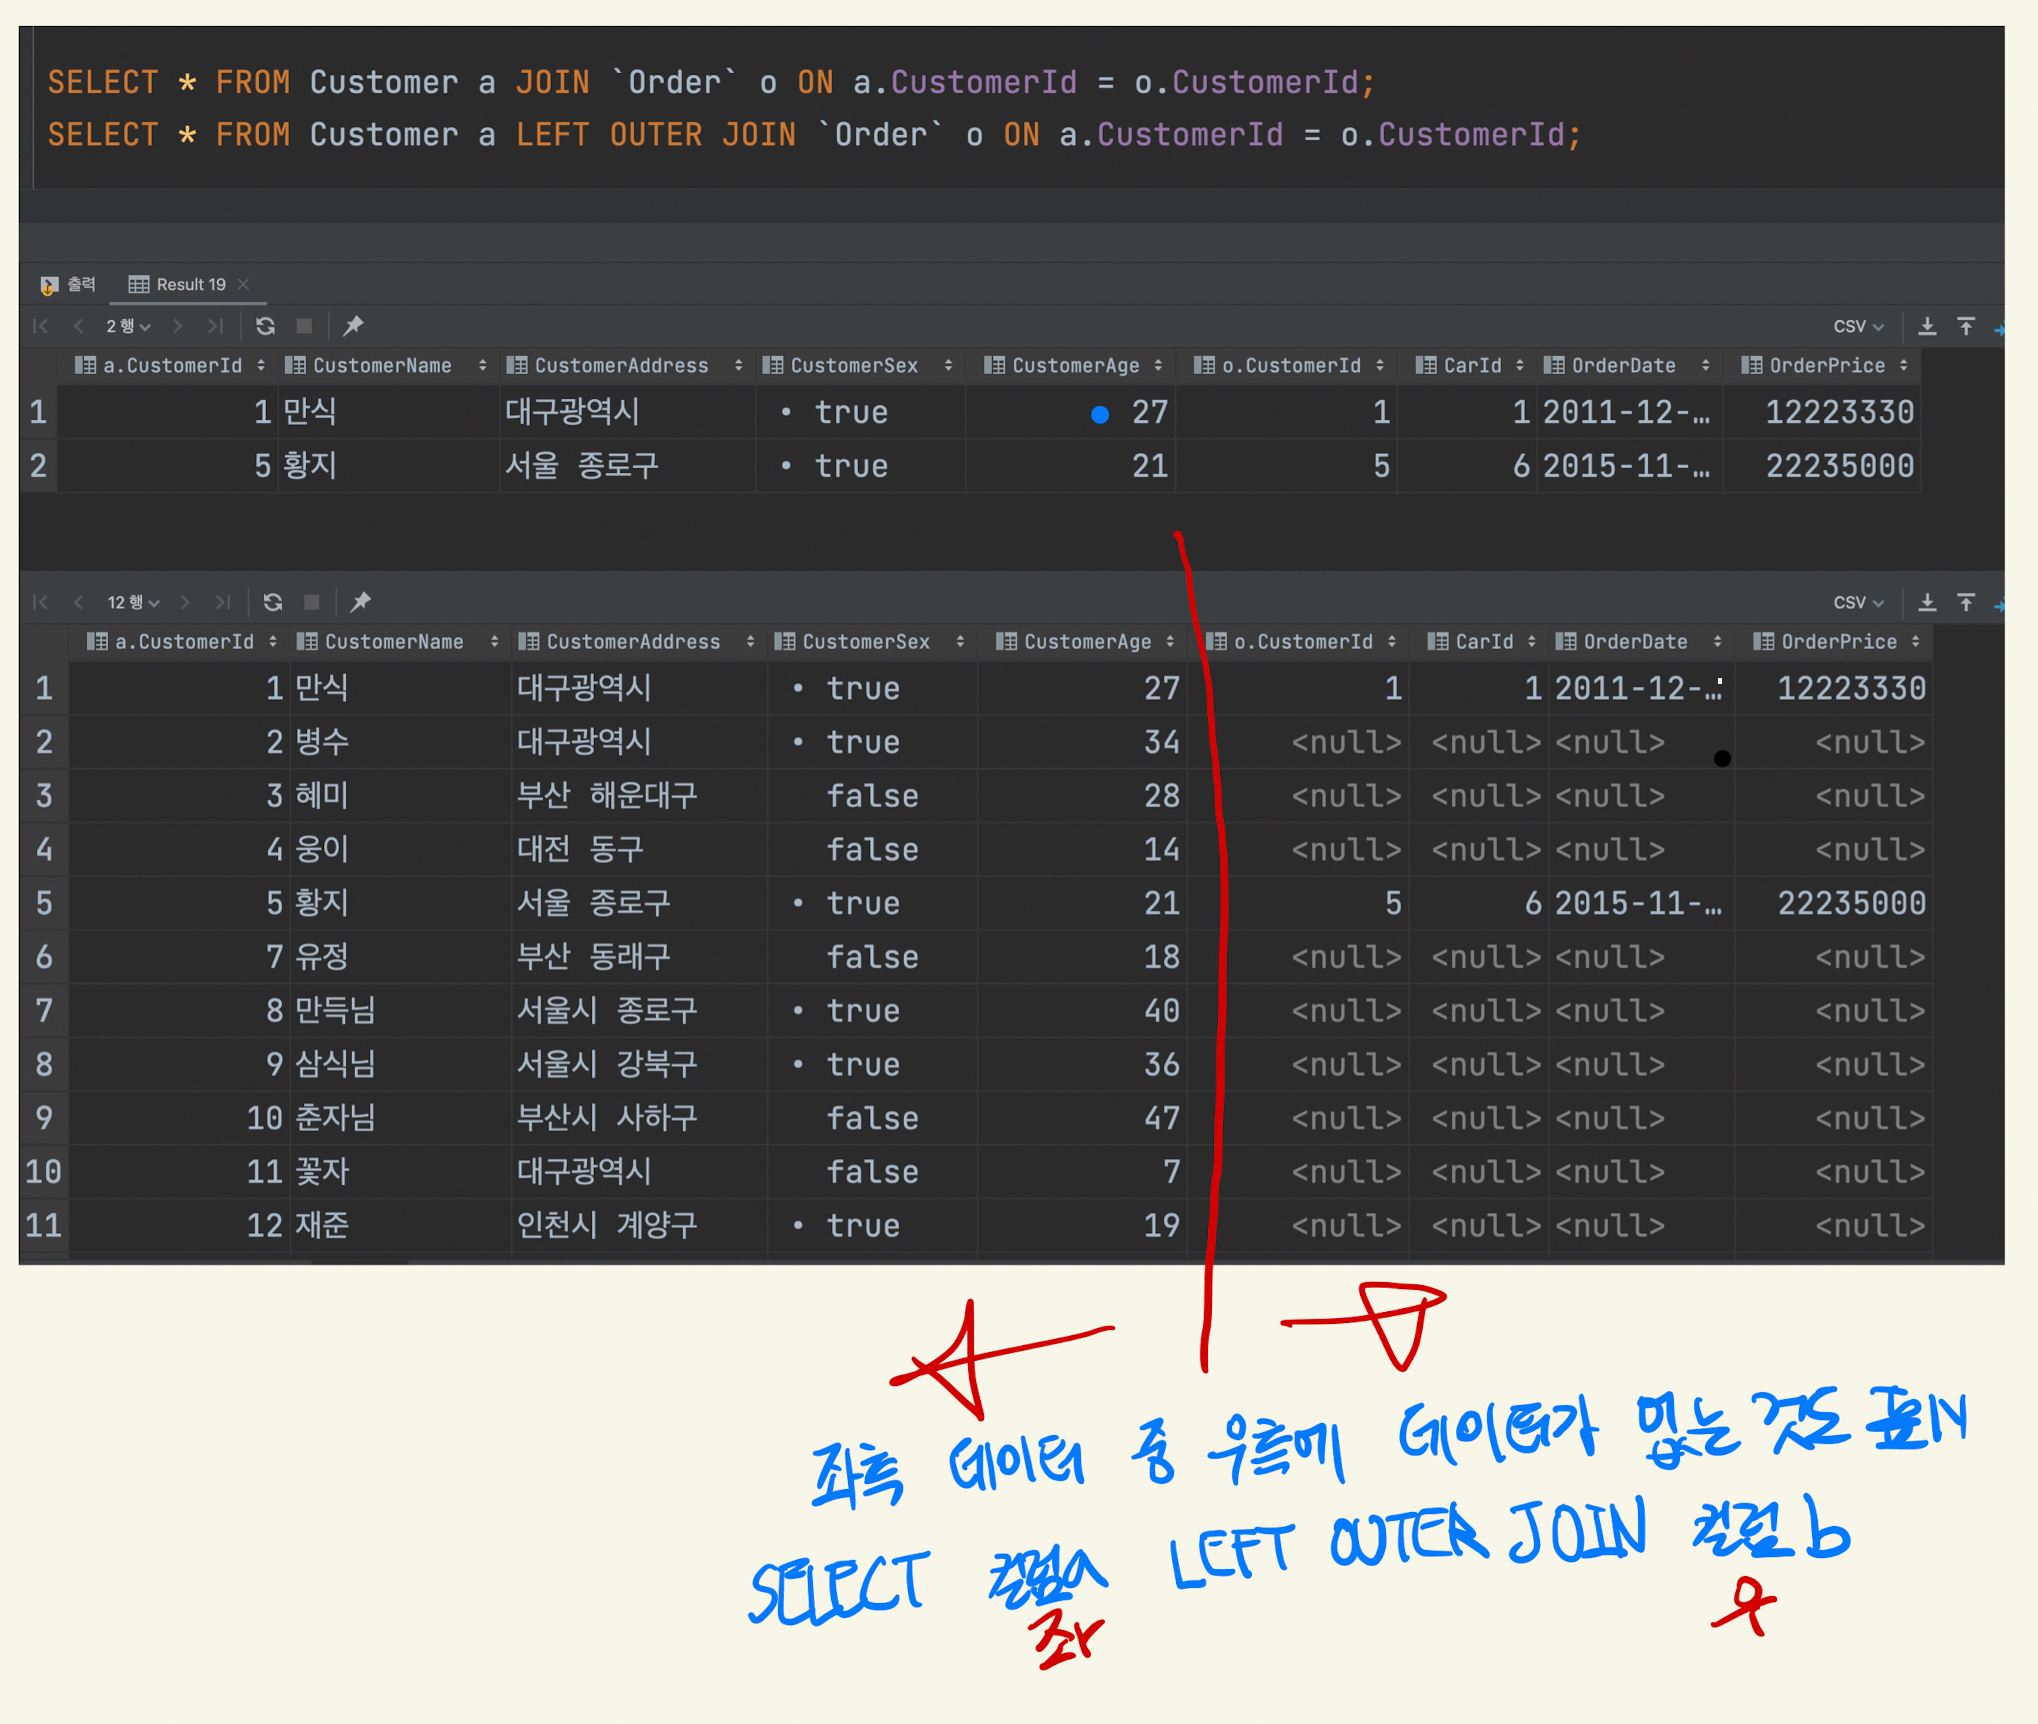The width and height of the screenshot is (2038, 1724).
Task: Expand the 12 행 page size dropdown
Action: point(133,602)
